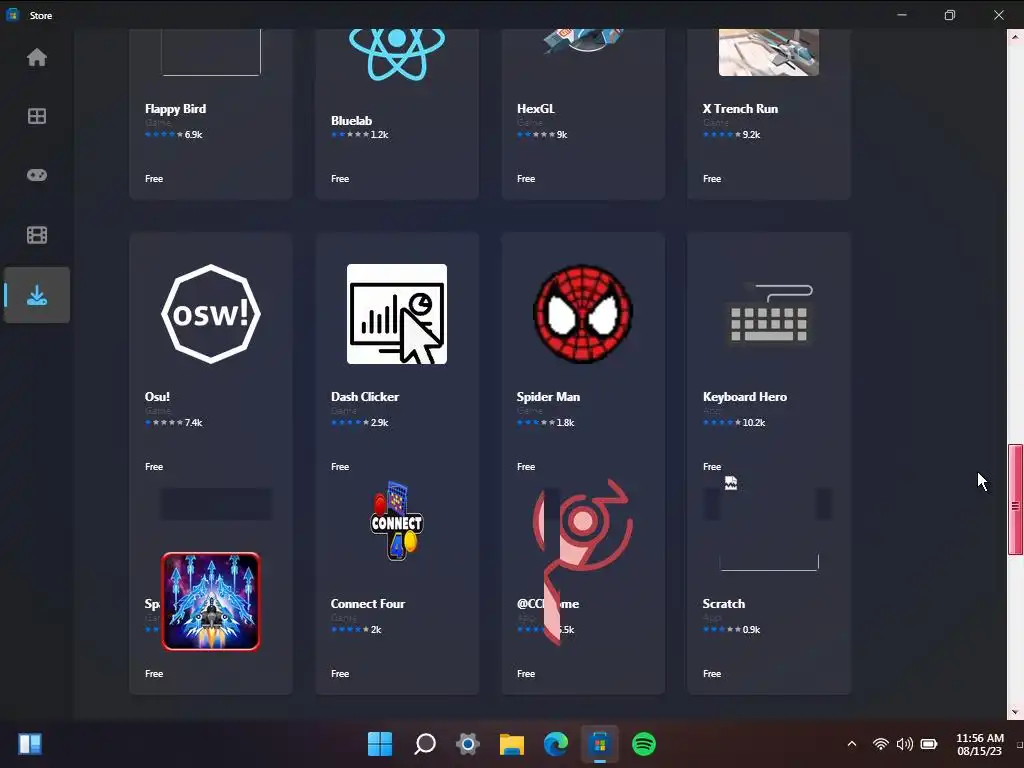Open the Apps grid section in sidebar

pos(37,116)
